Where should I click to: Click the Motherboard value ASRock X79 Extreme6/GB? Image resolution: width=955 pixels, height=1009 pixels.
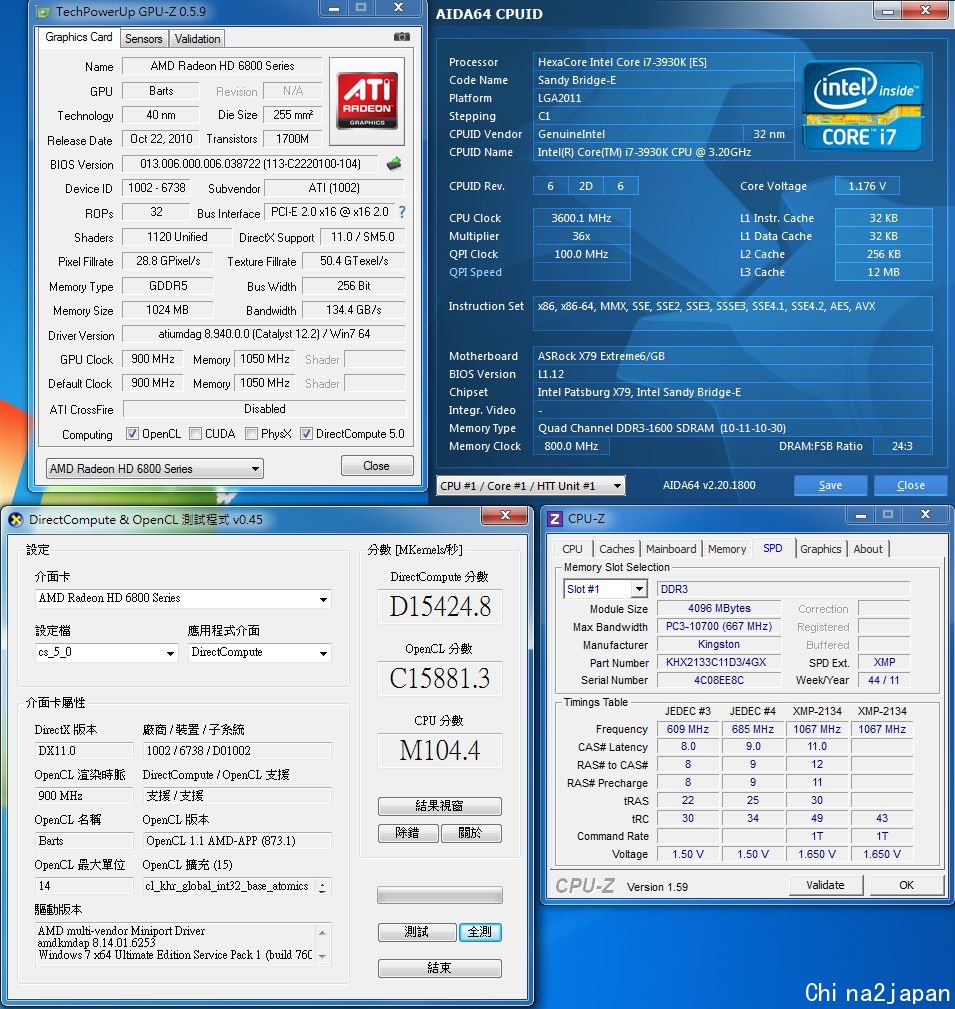coord(732,356)
